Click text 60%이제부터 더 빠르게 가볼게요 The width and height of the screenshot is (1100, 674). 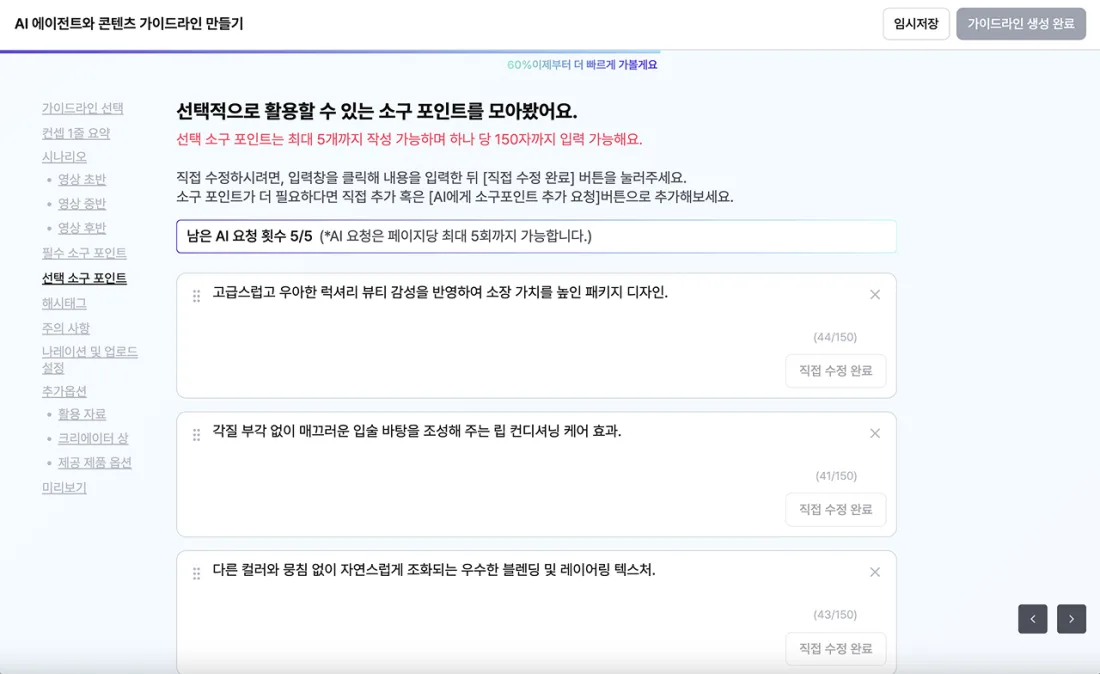click(x=582, y=65)
